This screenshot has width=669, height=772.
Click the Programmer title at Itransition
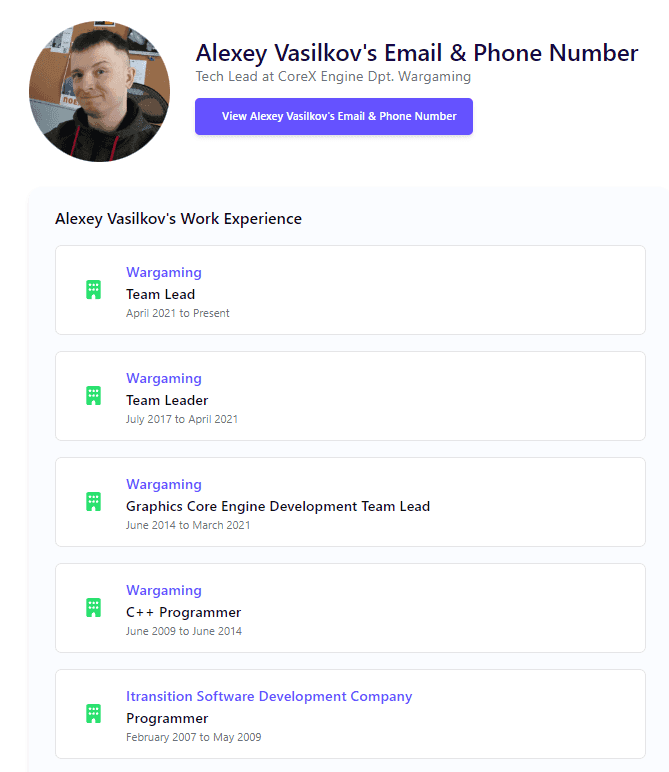tap(167, 719)
